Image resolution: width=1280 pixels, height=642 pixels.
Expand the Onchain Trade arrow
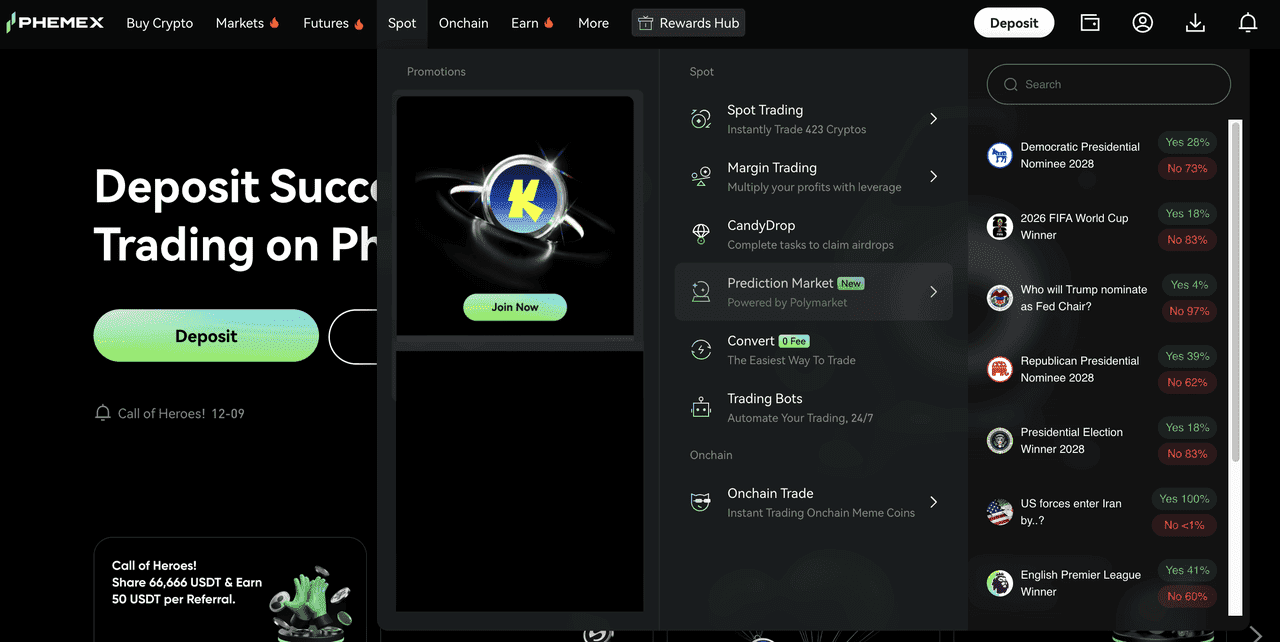point(933,502)
